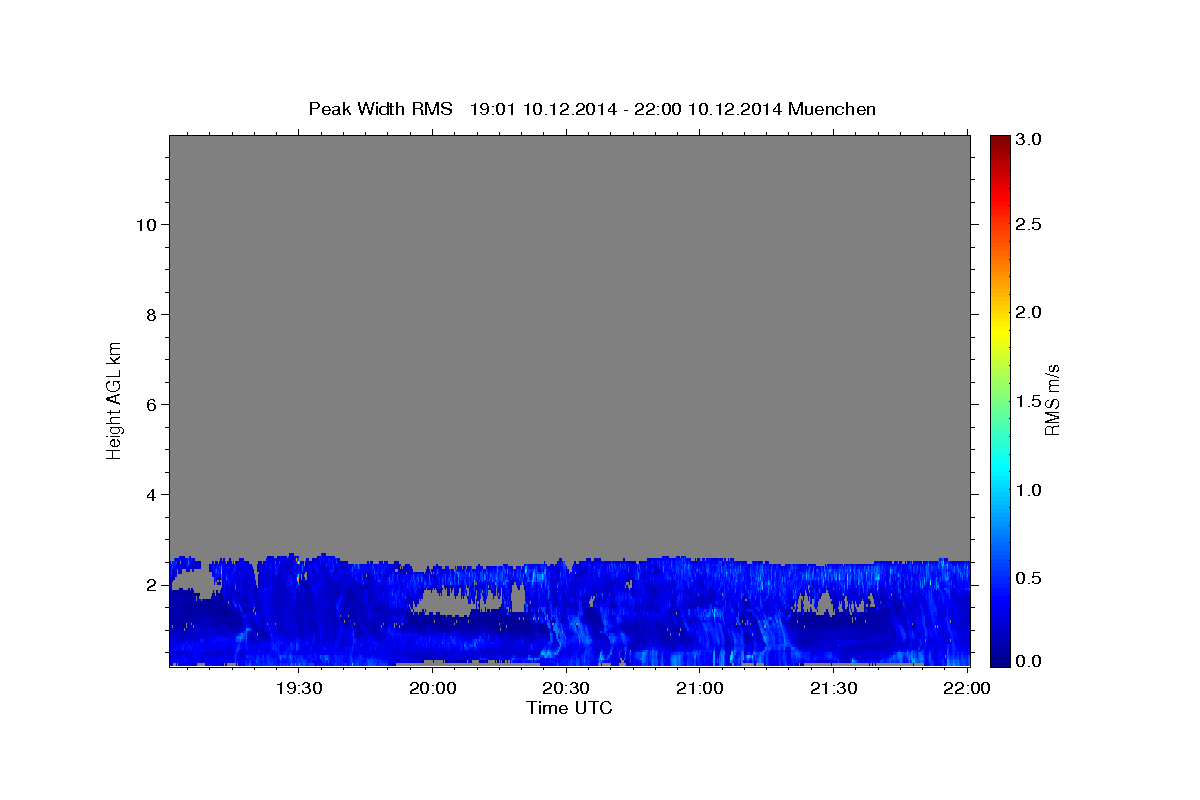Click the plot title 'Peak Width RMS'

click(381, 109)
